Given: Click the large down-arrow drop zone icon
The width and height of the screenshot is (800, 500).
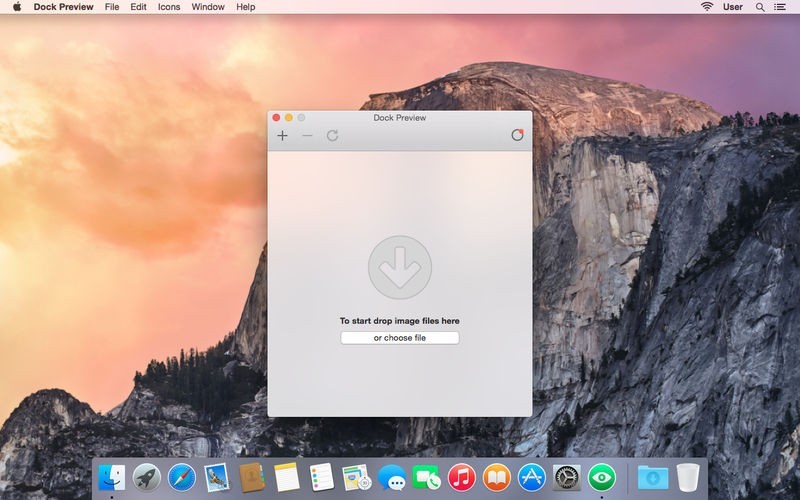Looking at the screenshot, I should tap(400, 267).
